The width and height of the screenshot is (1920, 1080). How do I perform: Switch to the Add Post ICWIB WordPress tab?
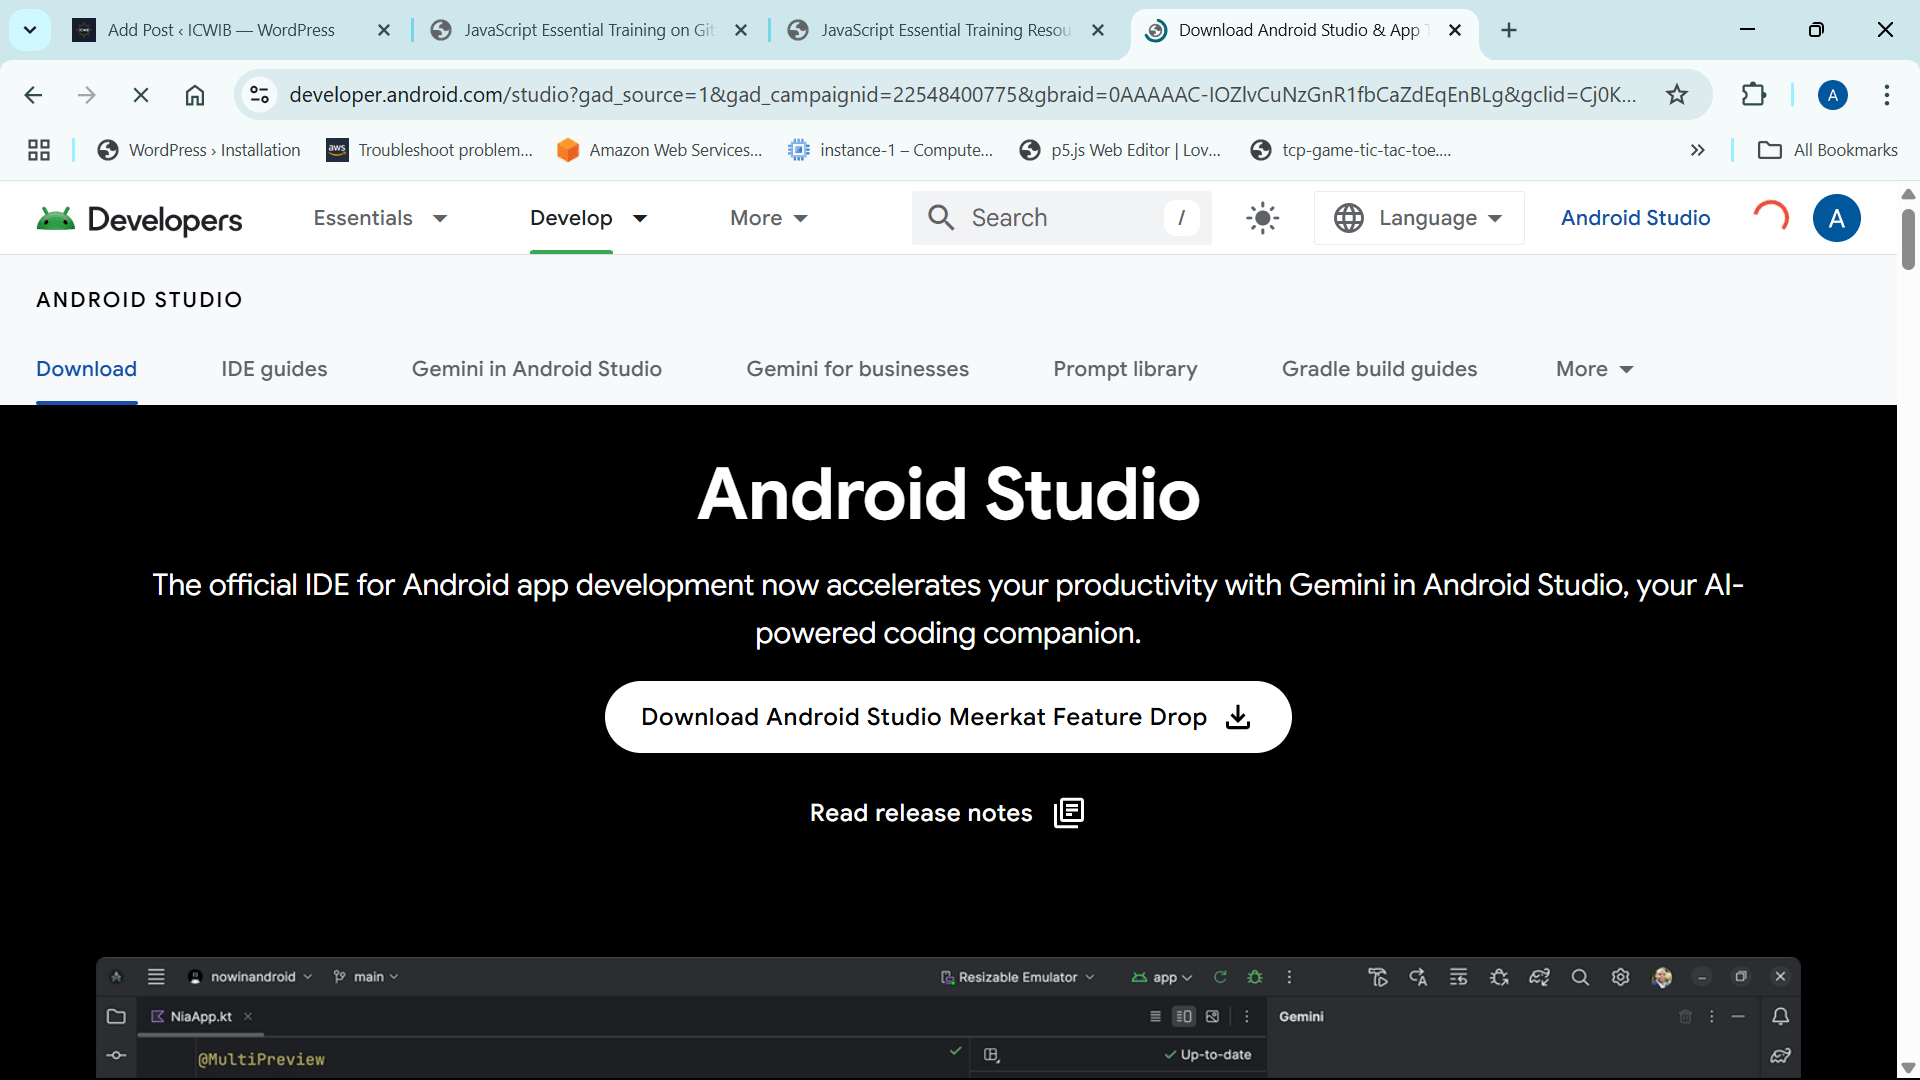click(232, 30)
